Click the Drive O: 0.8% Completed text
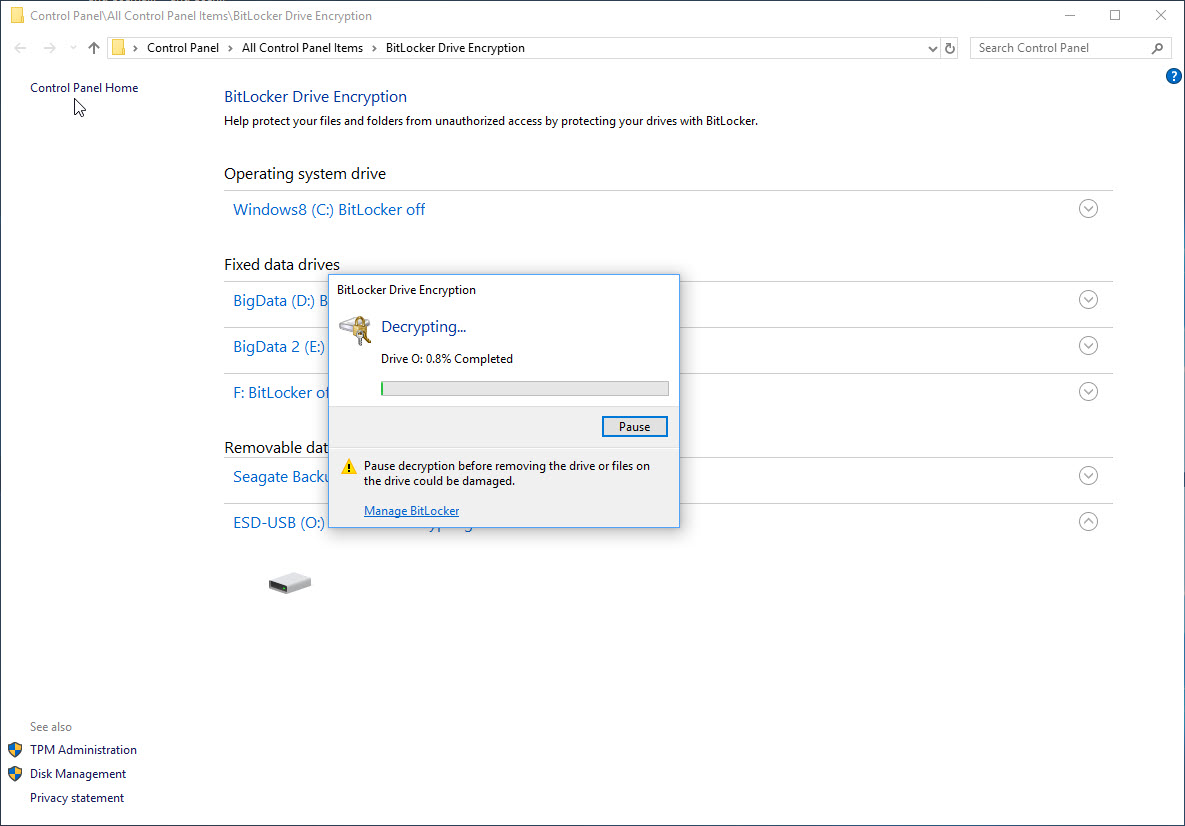The width and height of the screenshot is (1185, 826). point(447,359)
